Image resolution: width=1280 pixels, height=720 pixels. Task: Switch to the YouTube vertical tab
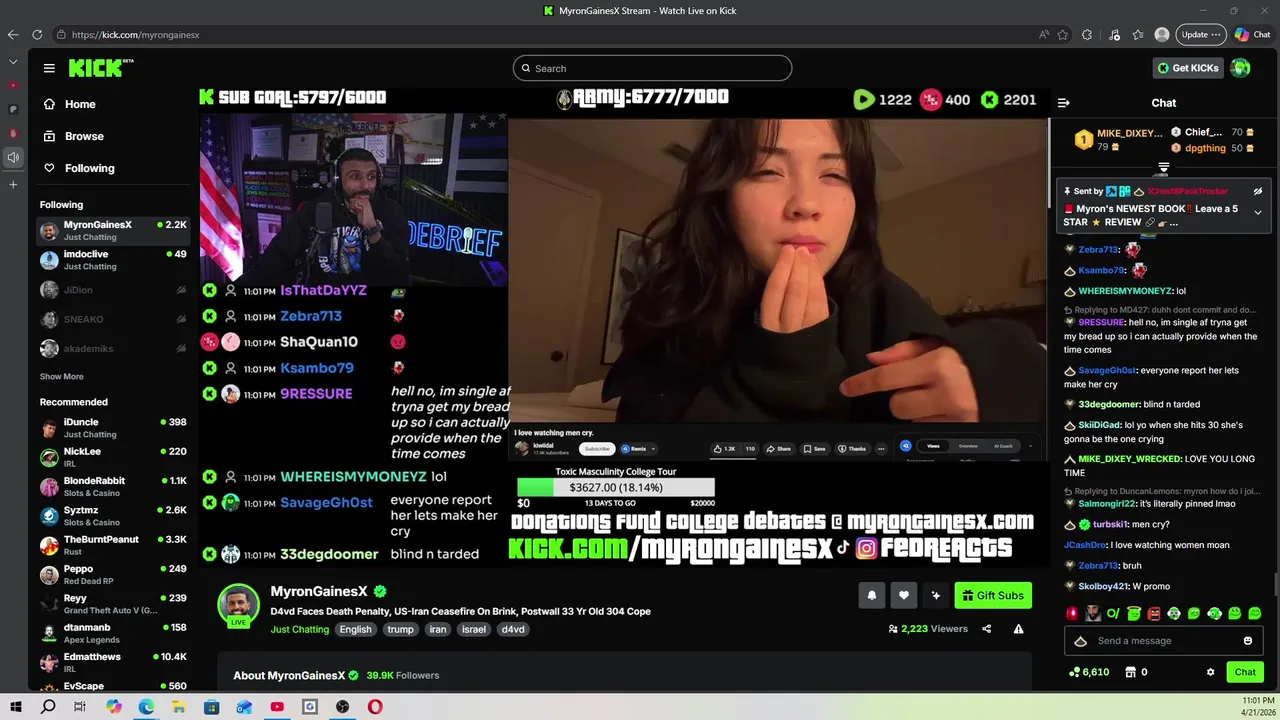13,85
